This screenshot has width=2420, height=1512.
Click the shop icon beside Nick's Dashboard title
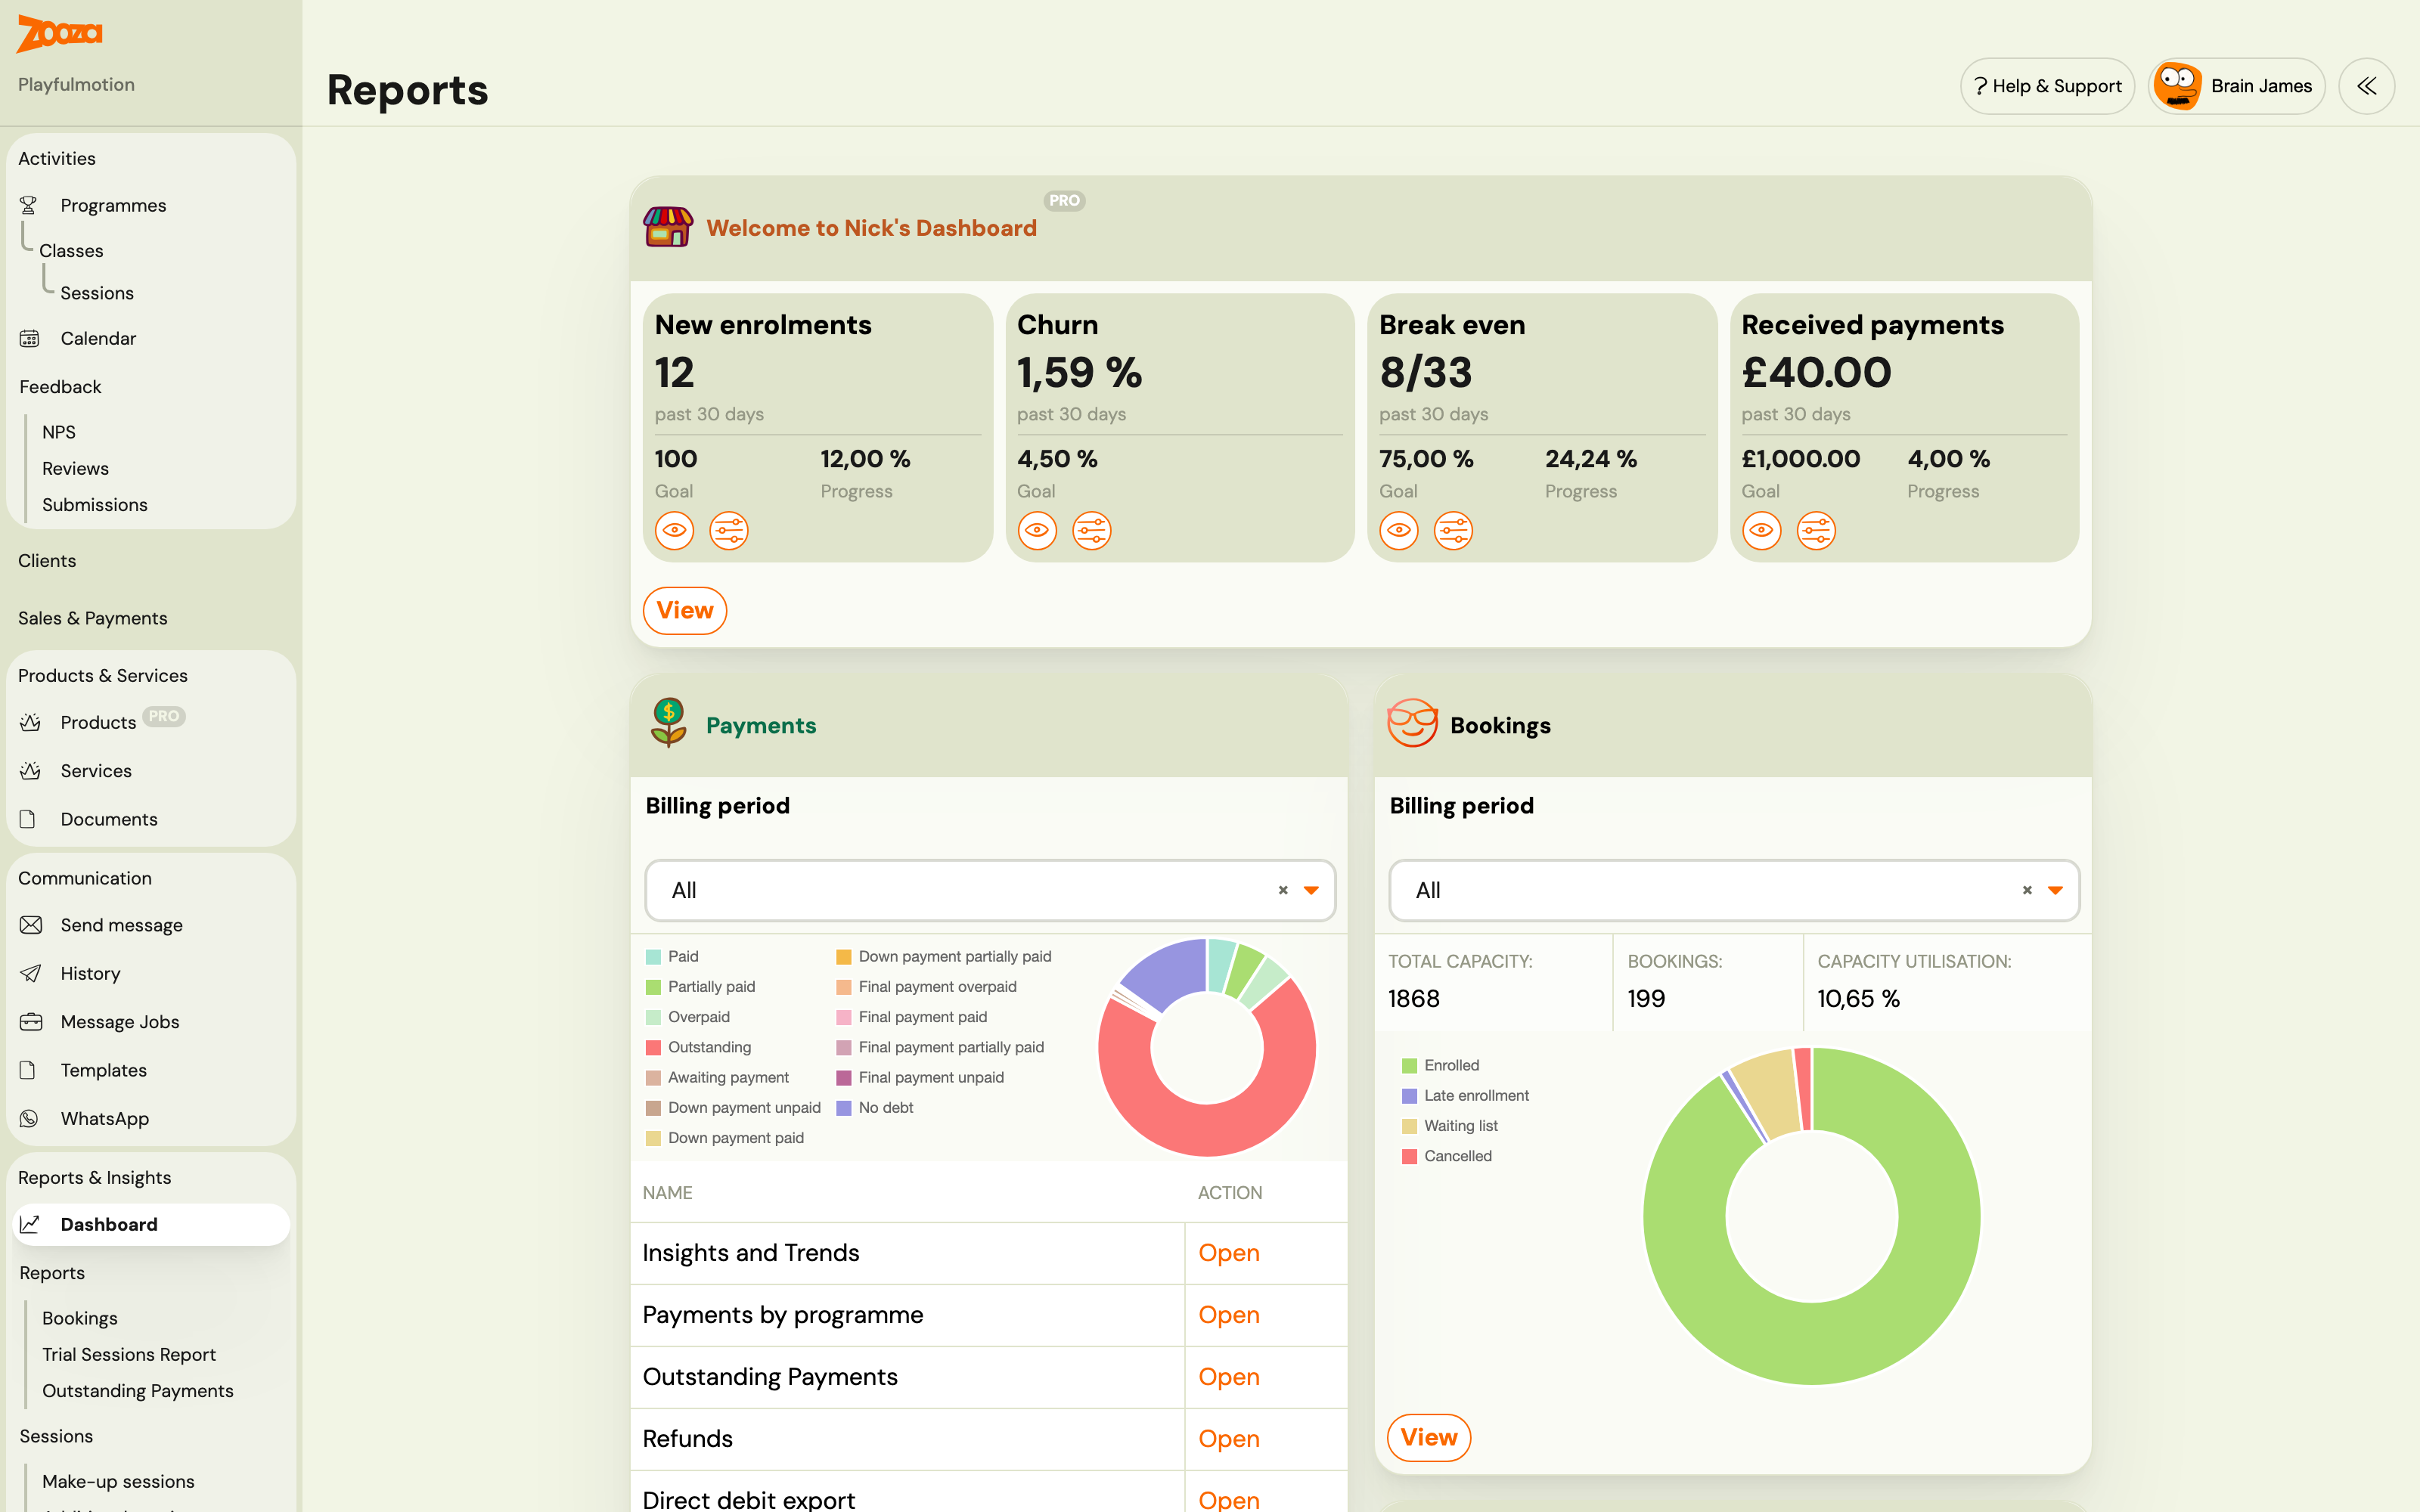click(x=668, y=227)
